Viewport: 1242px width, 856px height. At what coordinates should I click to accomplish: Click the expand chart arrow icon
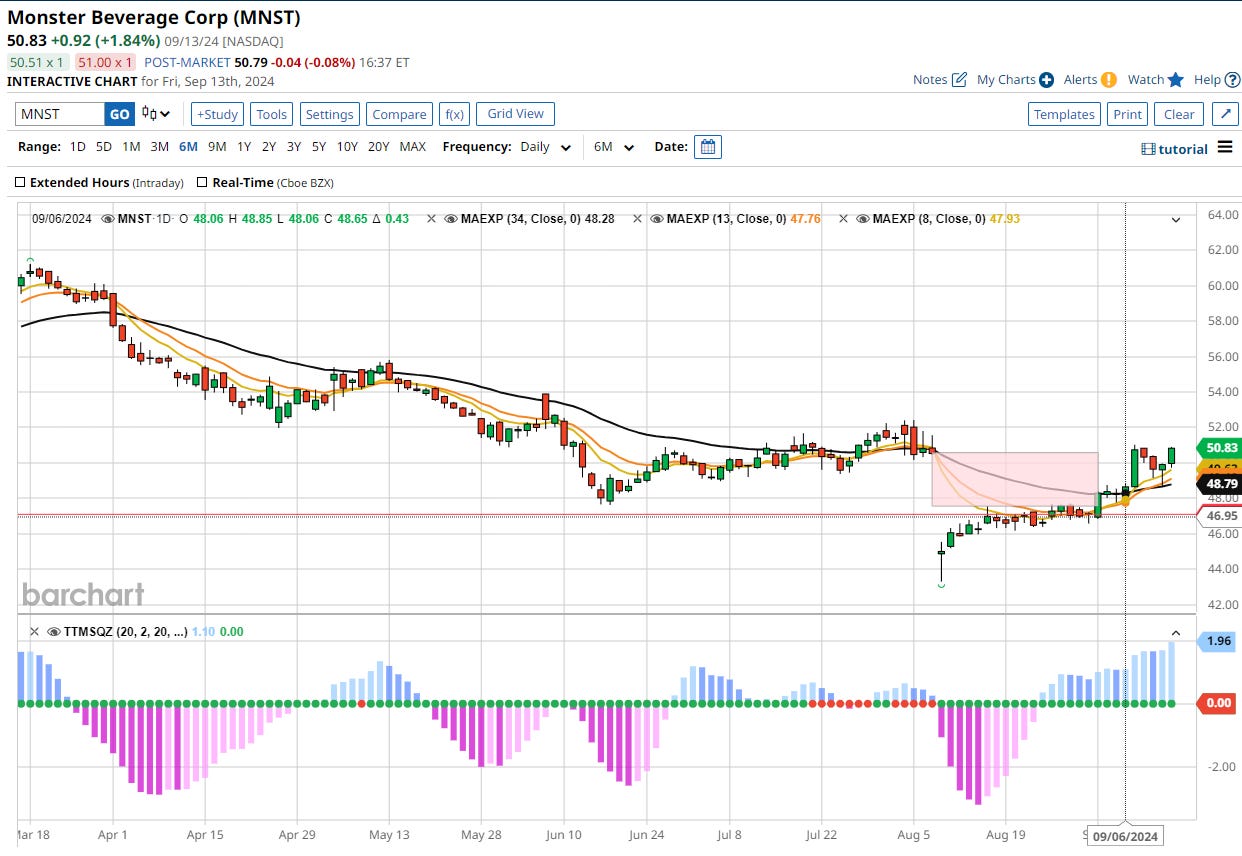point(1226,114)
